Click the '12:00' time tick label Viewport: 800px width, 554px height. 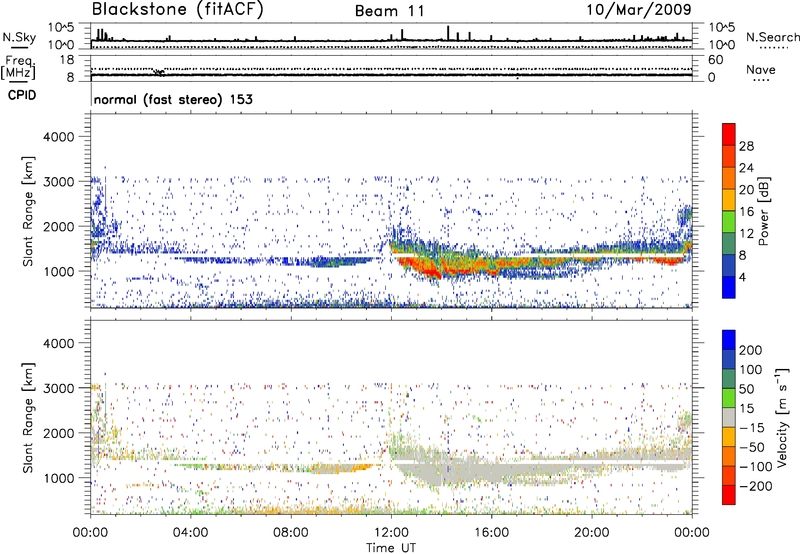click(391, 533)
